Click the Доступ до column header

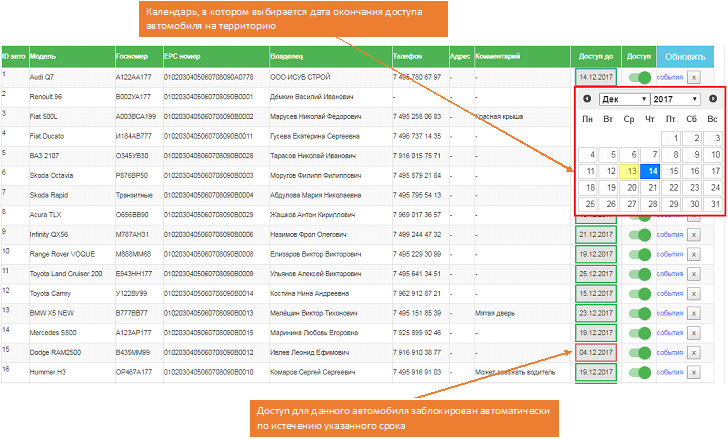point(596,56)
